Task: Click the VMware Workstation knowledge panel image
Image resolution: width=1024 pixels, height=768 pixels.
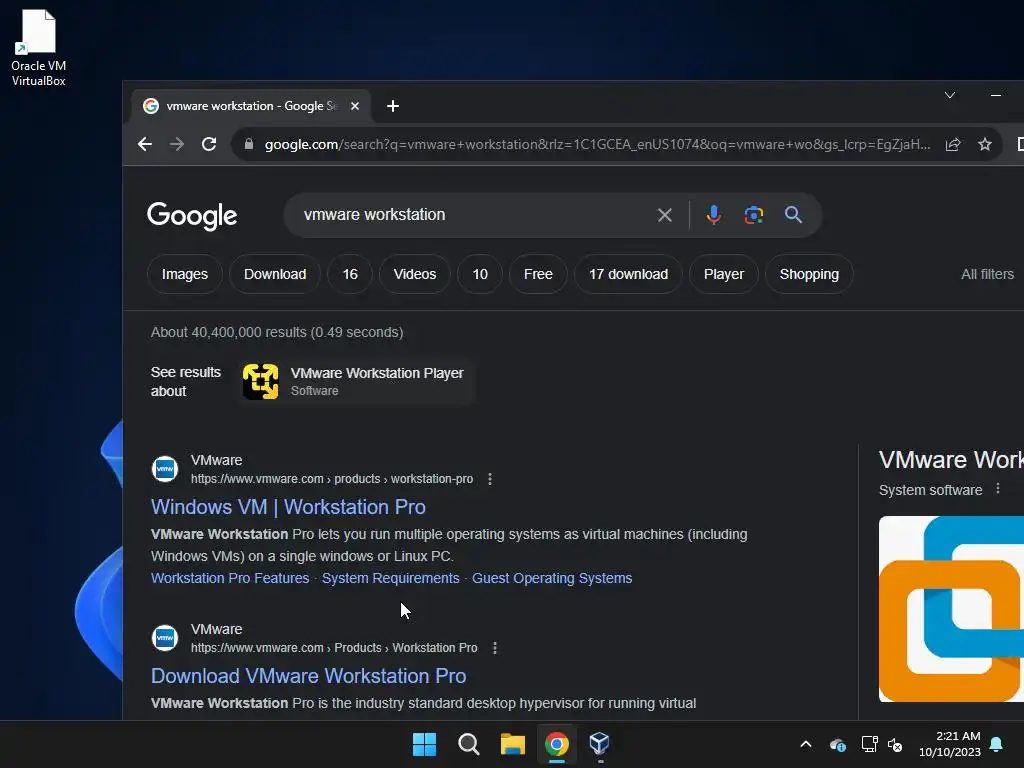Action: (x=952, y=609)
